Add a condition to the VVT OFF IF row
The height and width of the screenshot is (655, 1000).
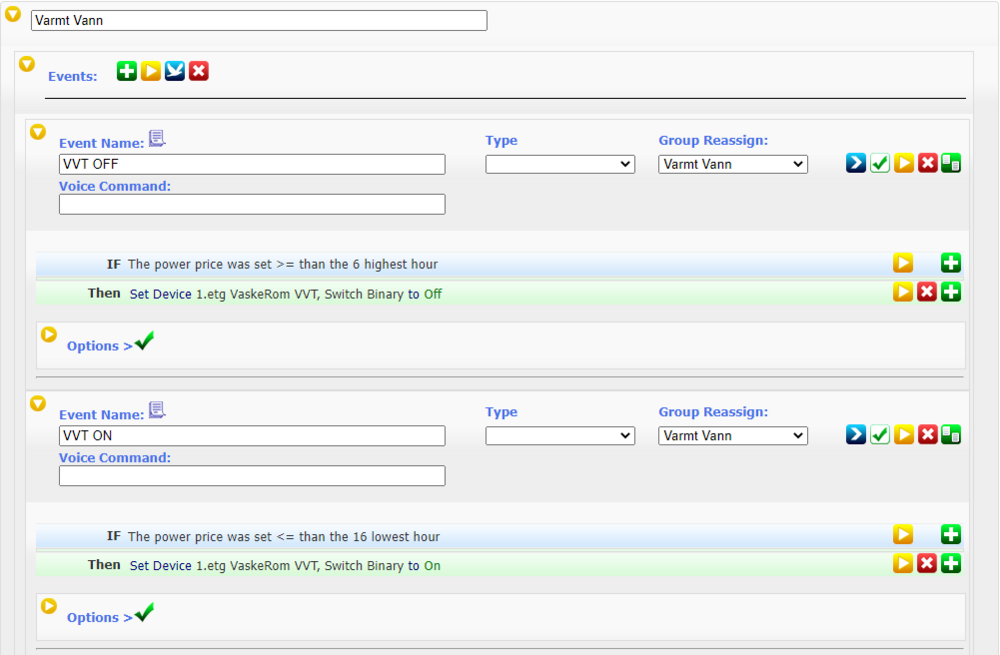pyautogui.click(x=951, y=263)
